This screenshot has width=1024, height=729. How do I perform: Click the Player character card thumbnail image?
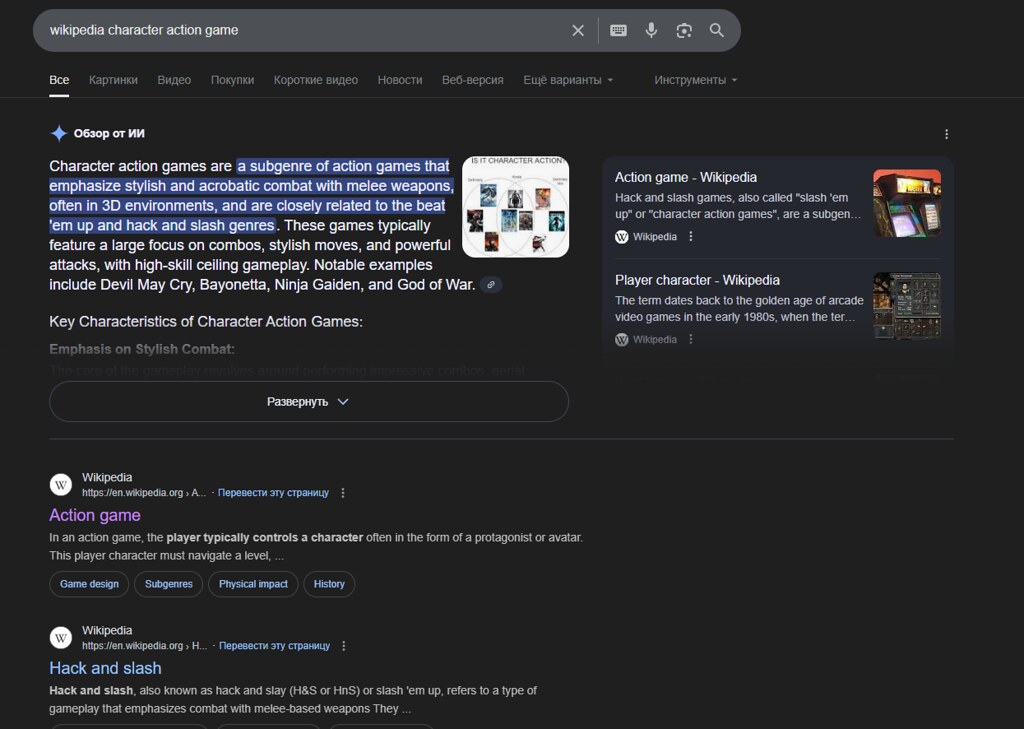click(x=907, y=306)
